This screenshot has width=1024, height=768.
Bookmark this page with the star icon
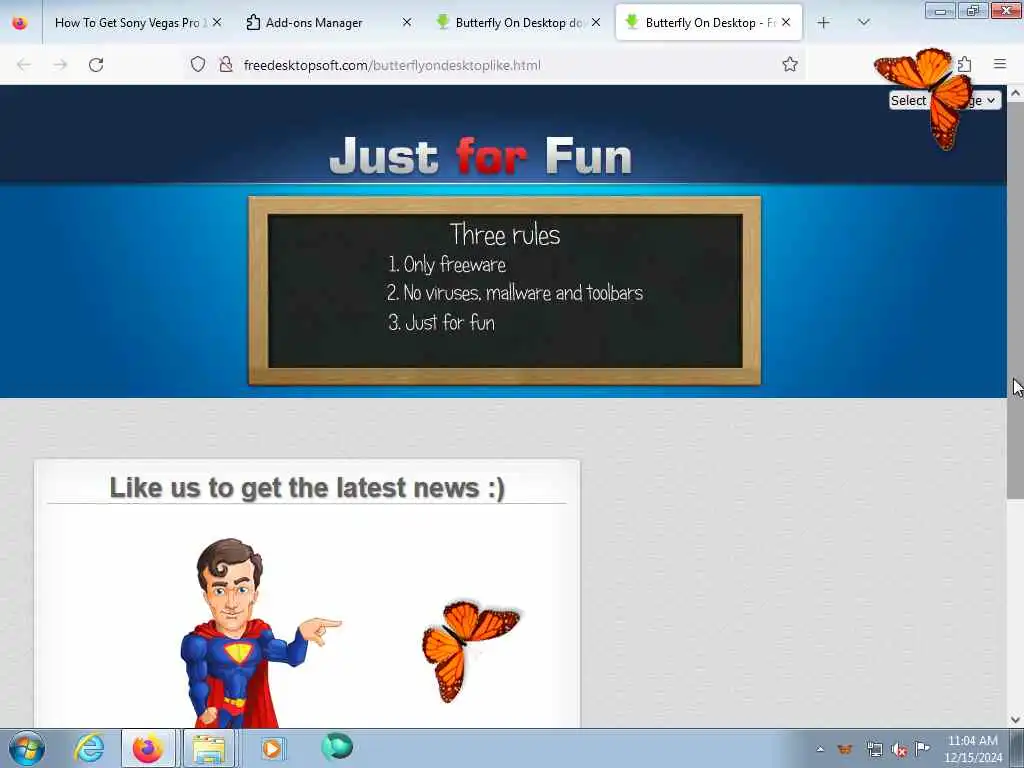click(x=790, y=64)
